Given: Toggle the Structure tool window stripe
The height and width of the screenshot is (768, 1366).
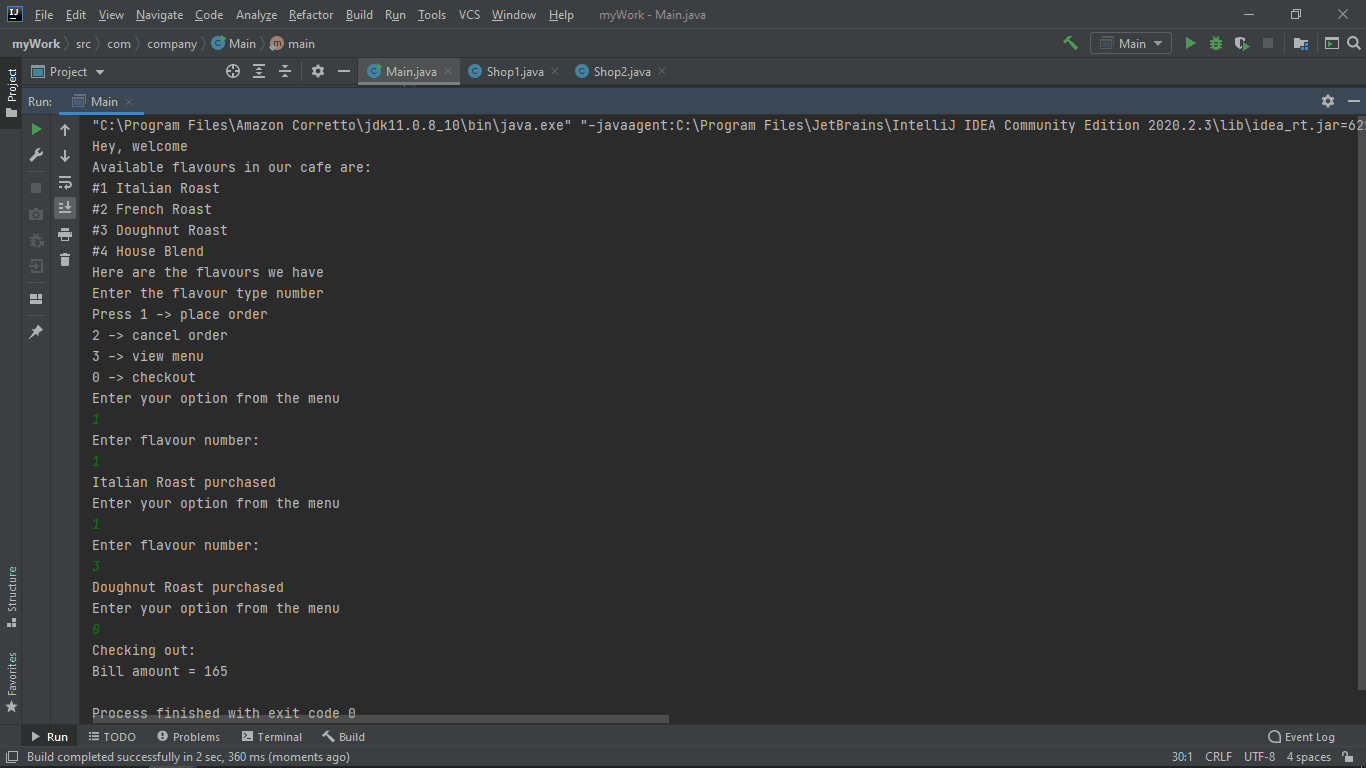Looking at the screenshot, I should tap(11, 596).
